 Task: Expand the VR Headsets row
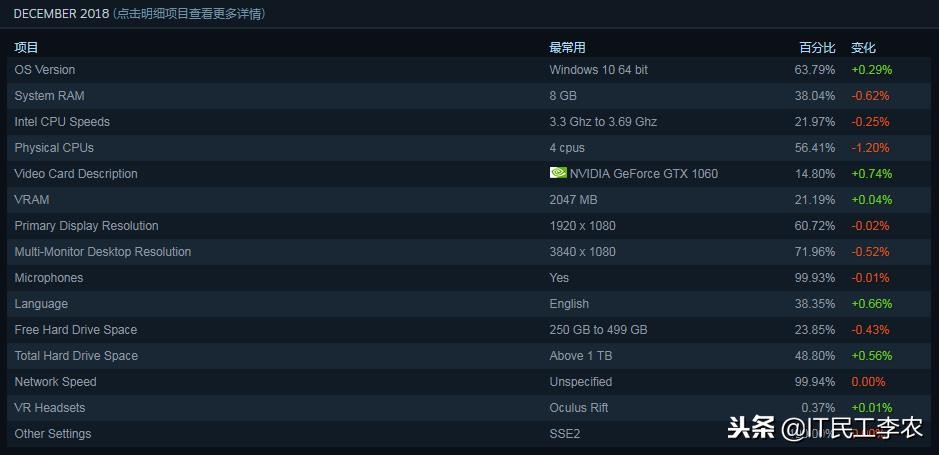click(50, 408)
